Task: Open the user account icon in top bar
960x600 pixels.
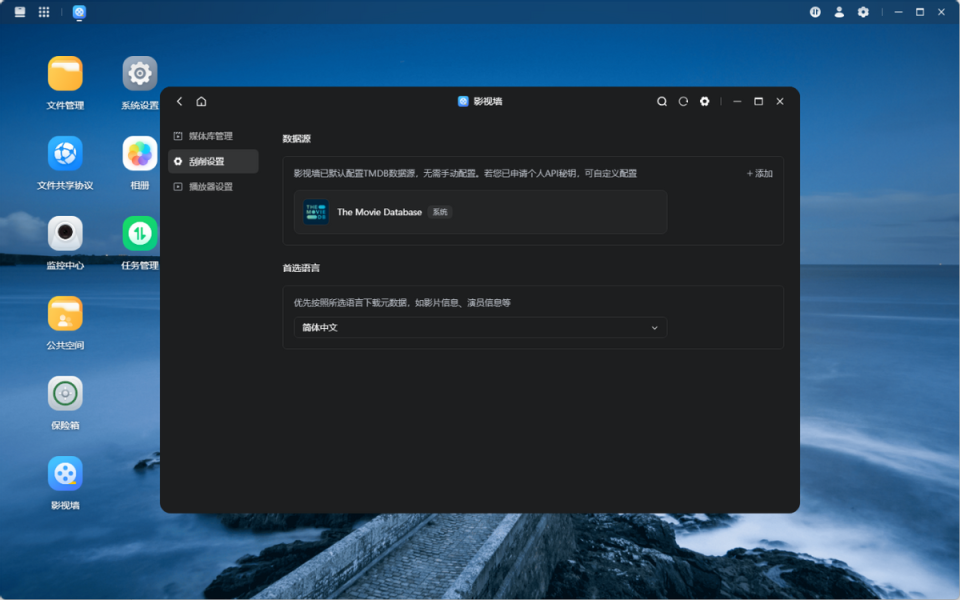Action: tap(839, 12)
